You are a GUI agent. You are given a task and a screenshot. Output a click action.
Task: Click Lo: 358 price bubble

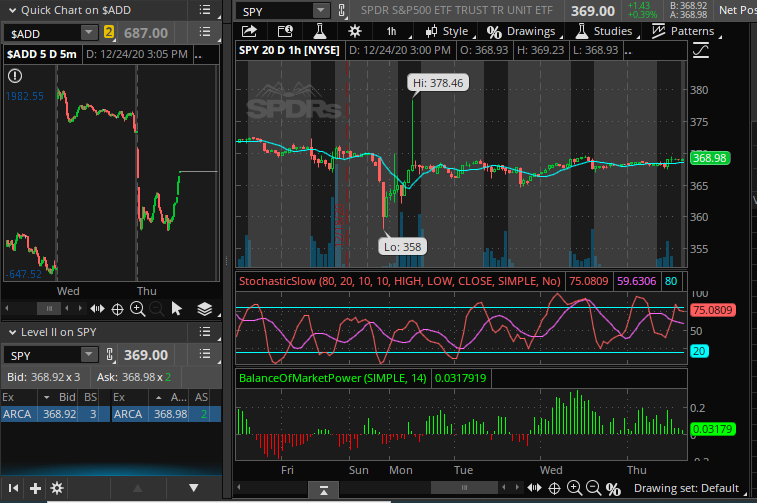pos(402,247)
